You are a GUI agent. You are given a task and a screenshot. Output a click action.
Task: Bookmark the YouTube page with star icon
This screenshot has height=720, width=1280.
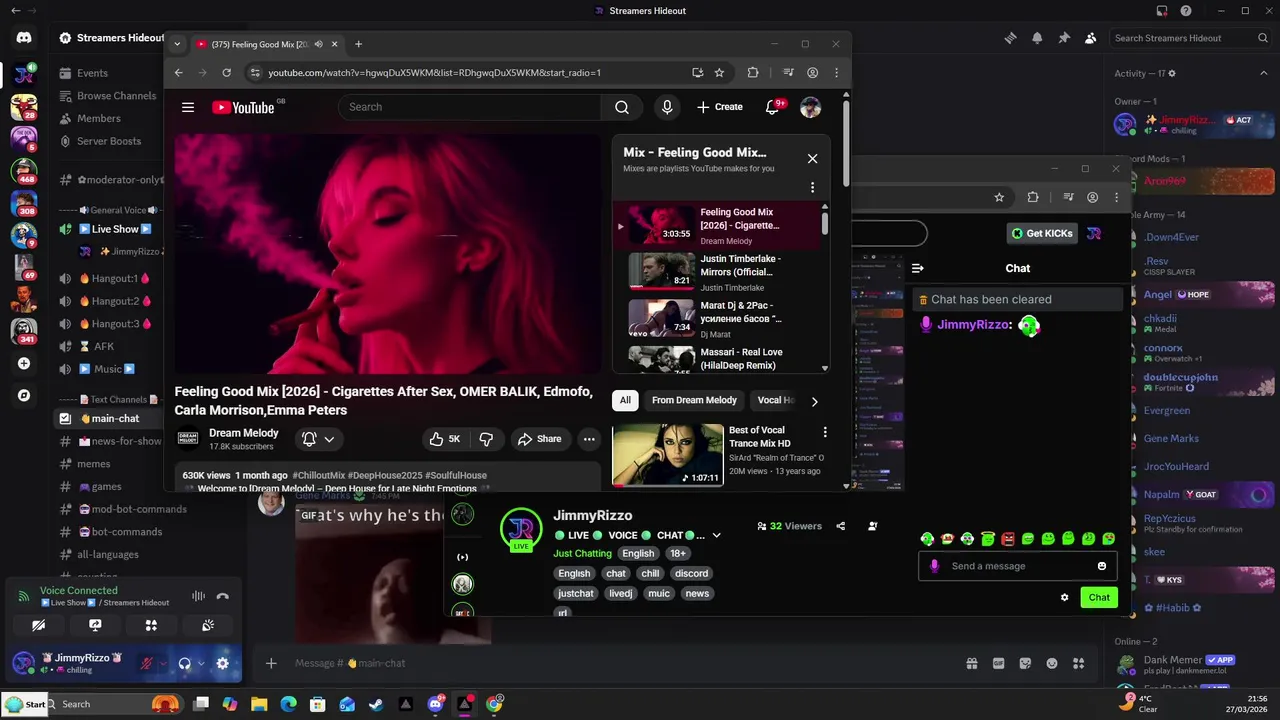[x=719, y=72]
